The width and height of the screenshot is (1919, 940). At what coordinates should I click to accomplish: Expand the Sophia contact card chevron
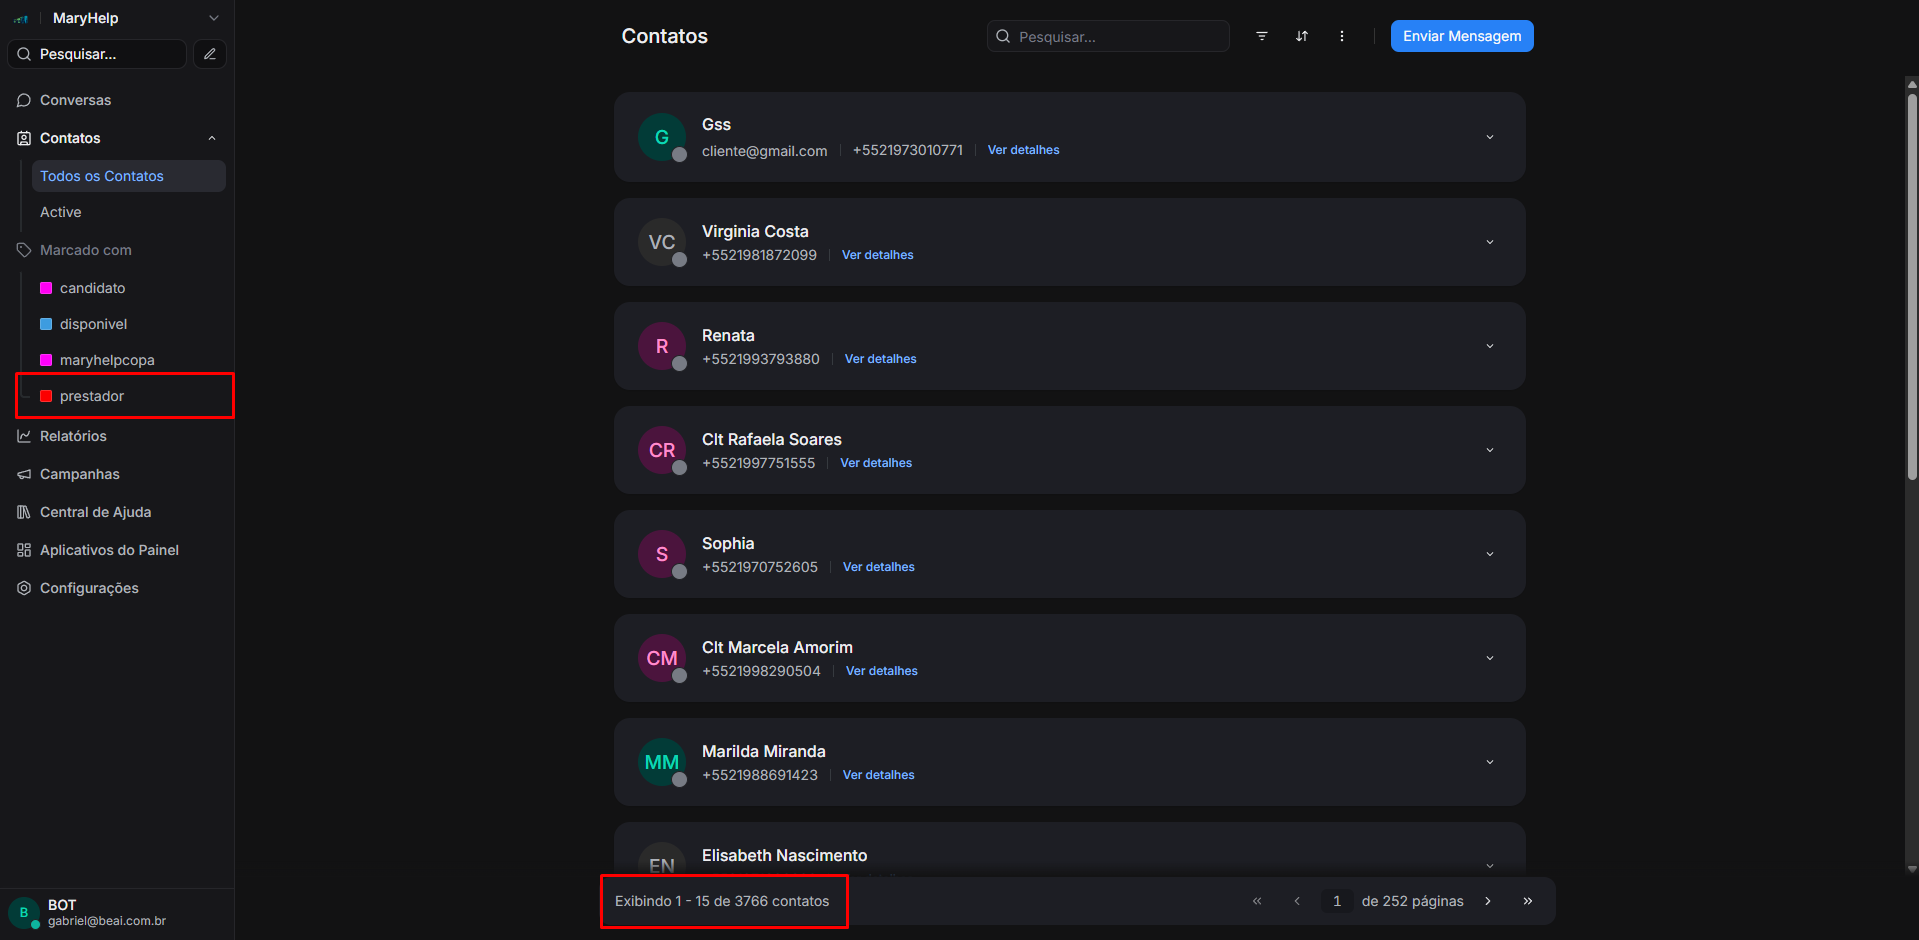coord(1490,554)
